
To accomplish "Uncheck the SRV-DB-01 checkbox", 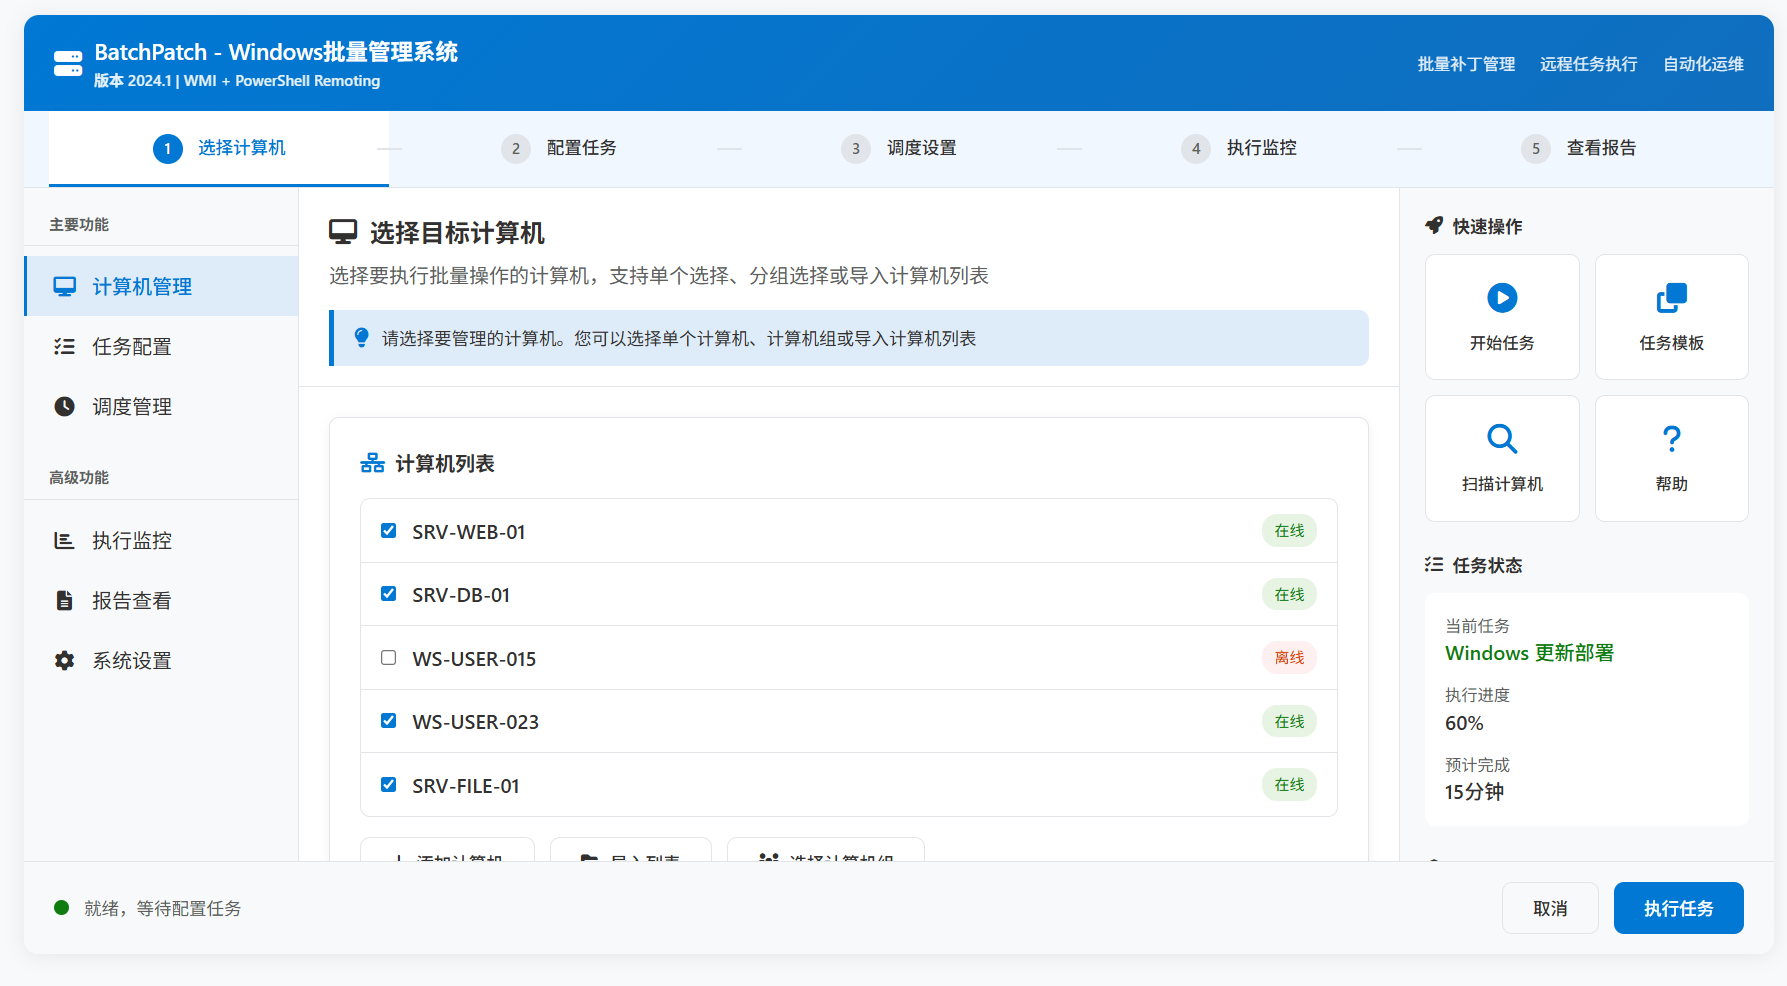I will (389, 594).
